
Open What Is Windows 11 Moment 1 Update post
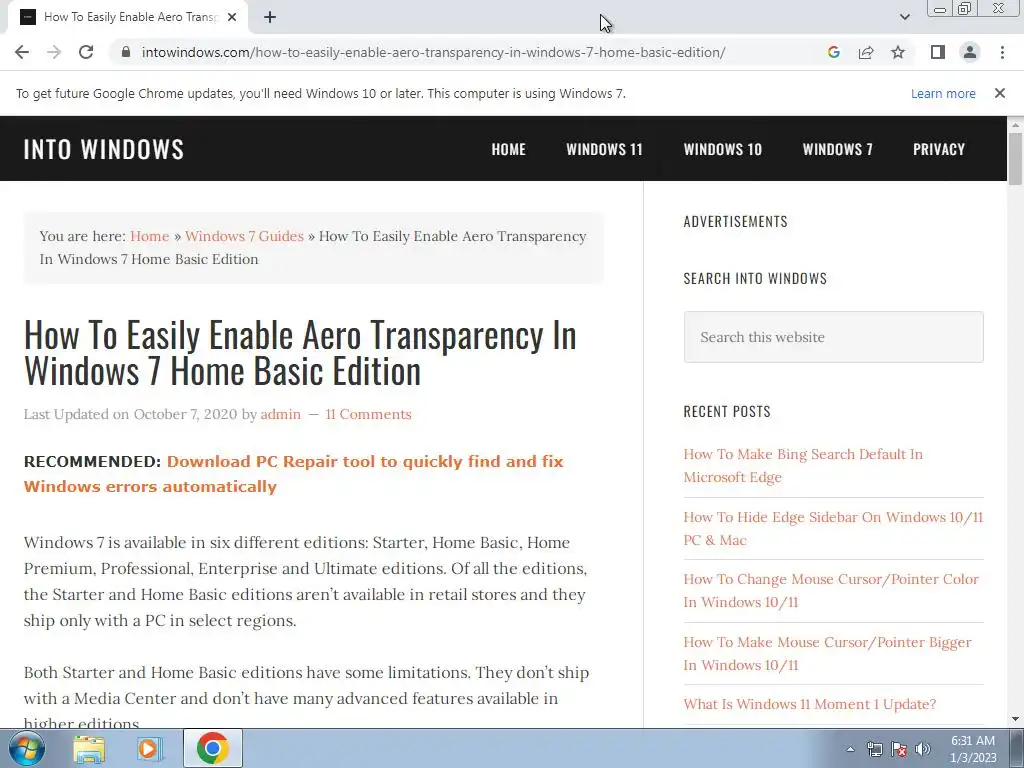coord(810,704)
